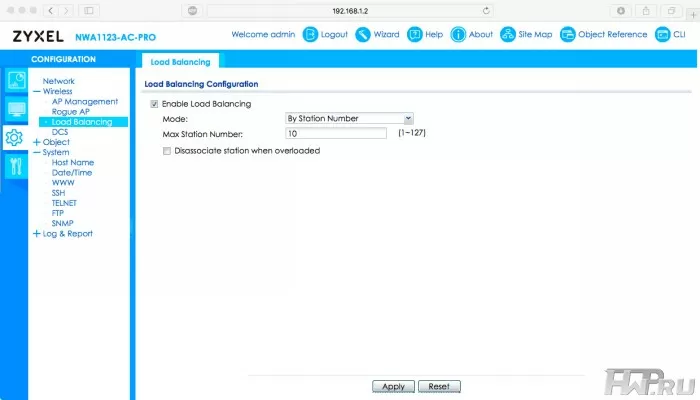The width and height of the screenshot is (700, 400).
Task: Open the Object Reference icon
Action: [x=567, y=34]
